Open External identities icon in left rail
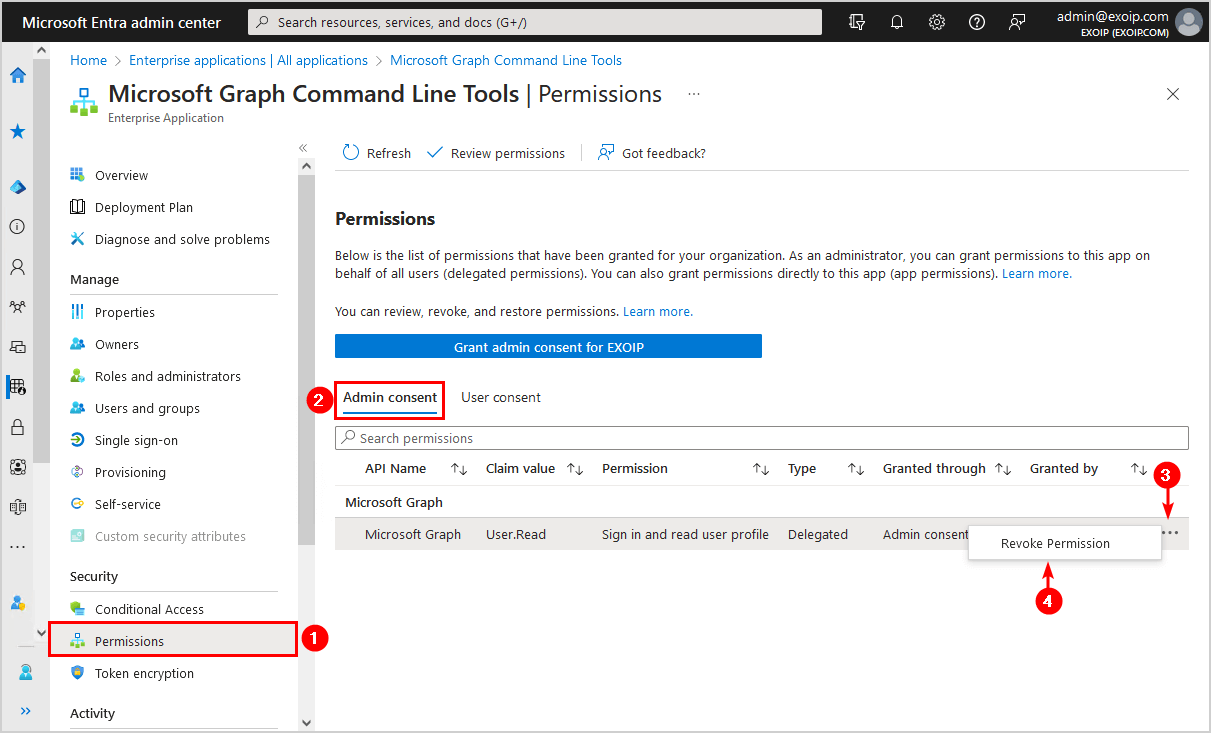The width and height of the screenshot is (1211, 733). point(17,507)
